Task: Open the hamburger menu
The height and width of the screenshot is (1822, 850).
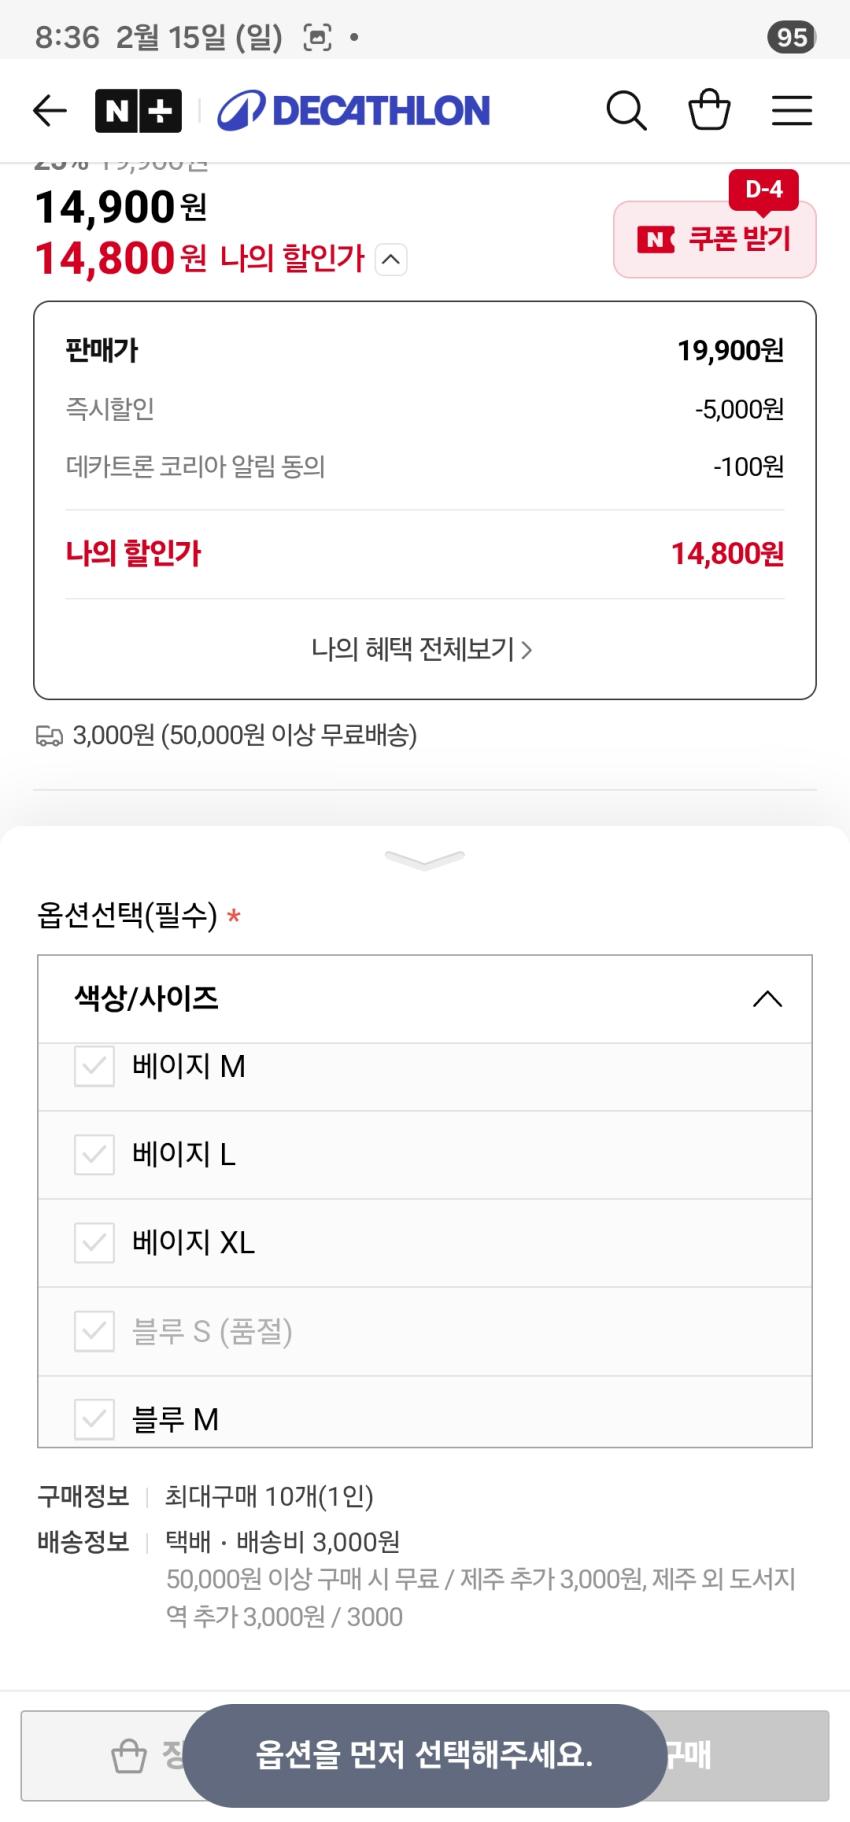Action: tap(791, 110)
